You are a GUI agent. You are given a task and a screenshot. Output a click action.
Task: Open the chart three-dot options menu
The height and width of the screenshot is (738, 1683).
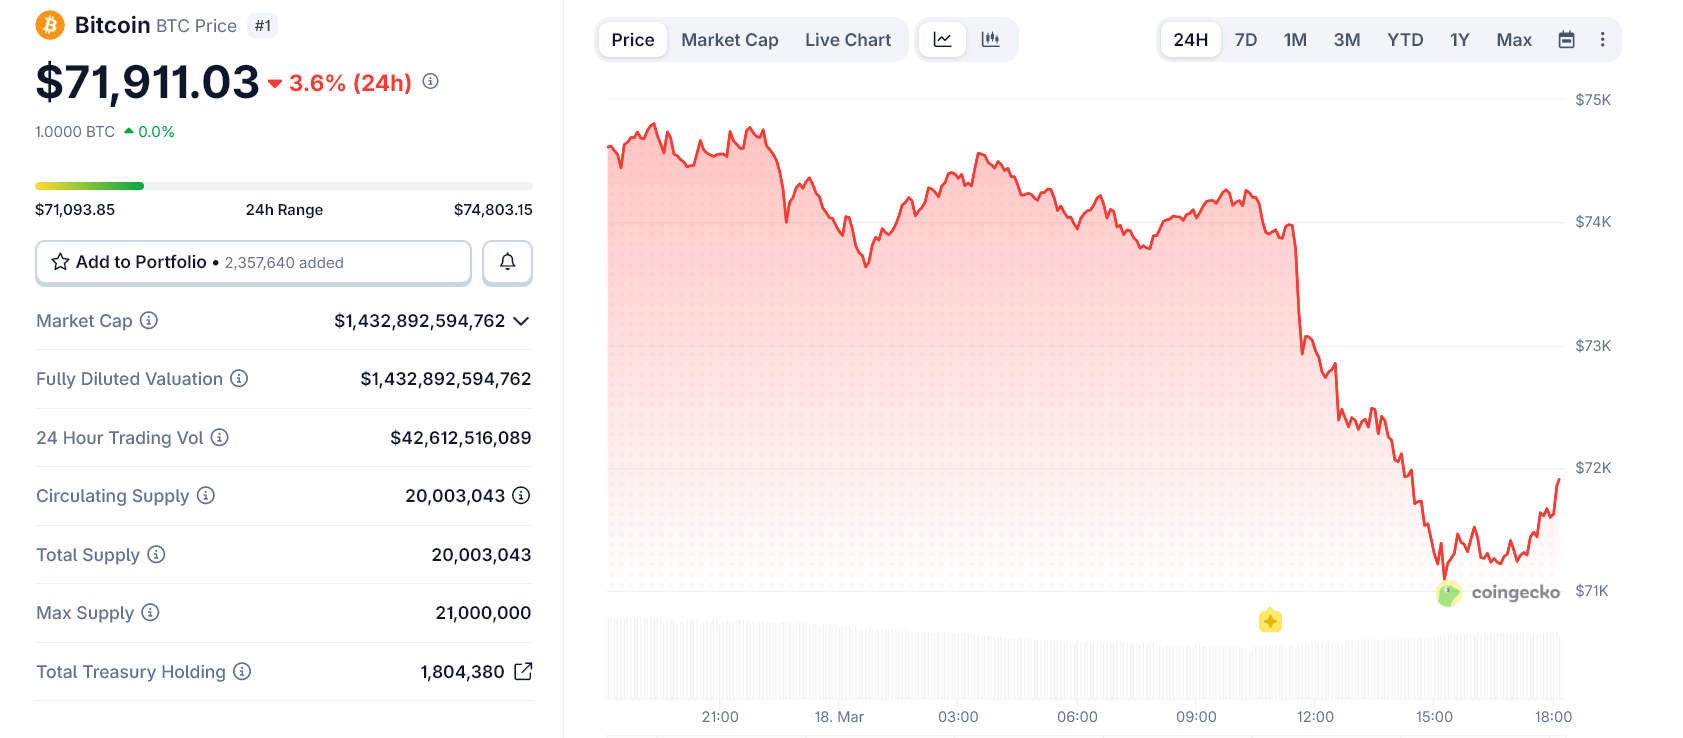1602,40
